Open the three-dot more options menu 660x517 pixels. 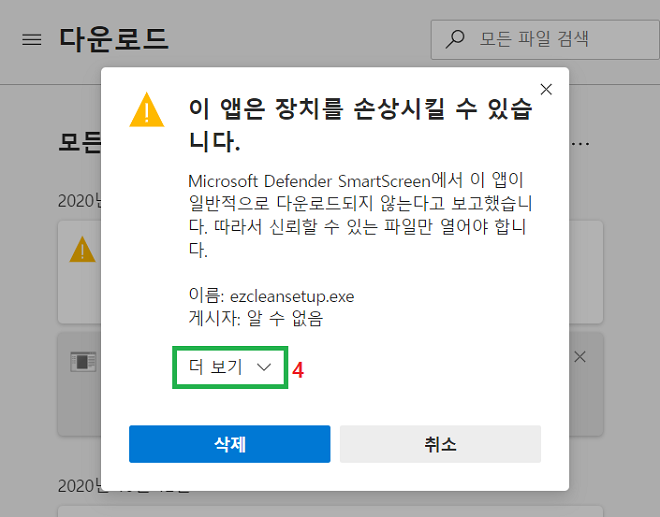click(580, 144)
